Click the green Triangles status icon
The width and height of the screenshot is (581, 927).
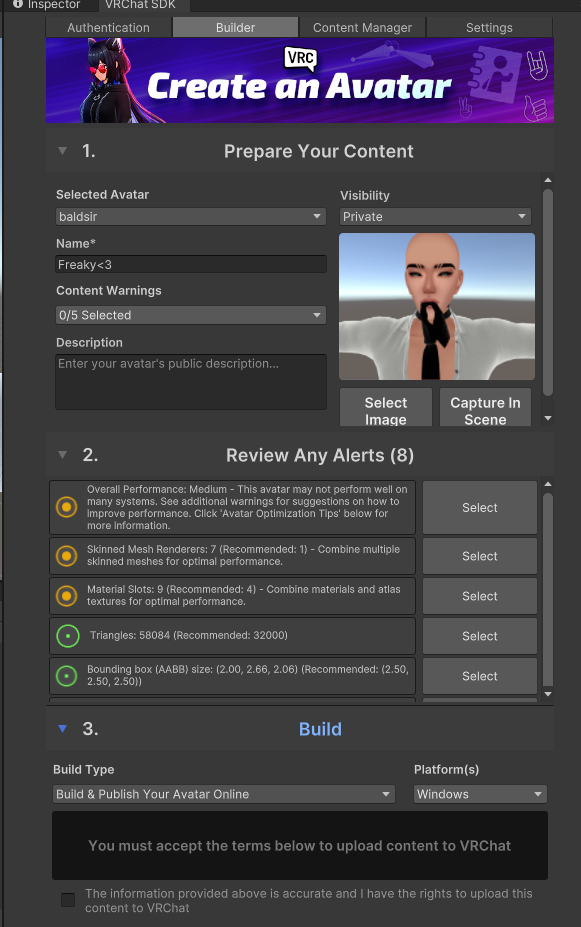tap(67, 636)
